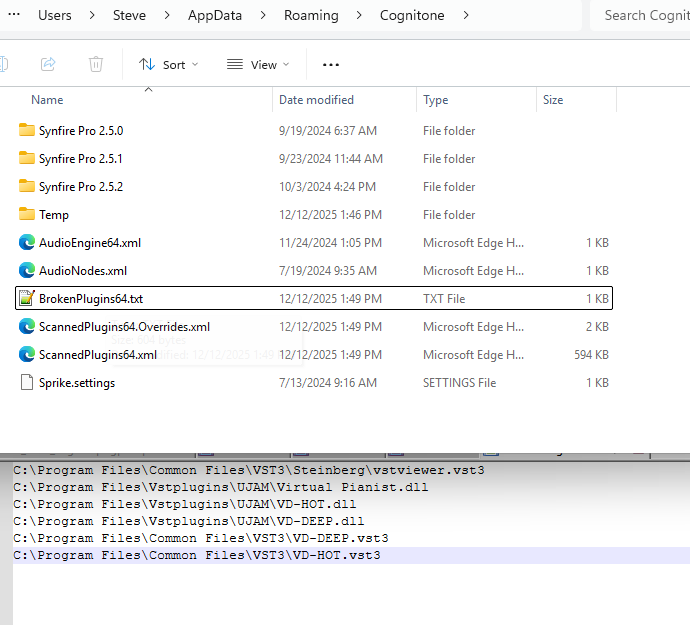Click the Edge icon beside ScannedPlugins64.xml

pos(27,355)
